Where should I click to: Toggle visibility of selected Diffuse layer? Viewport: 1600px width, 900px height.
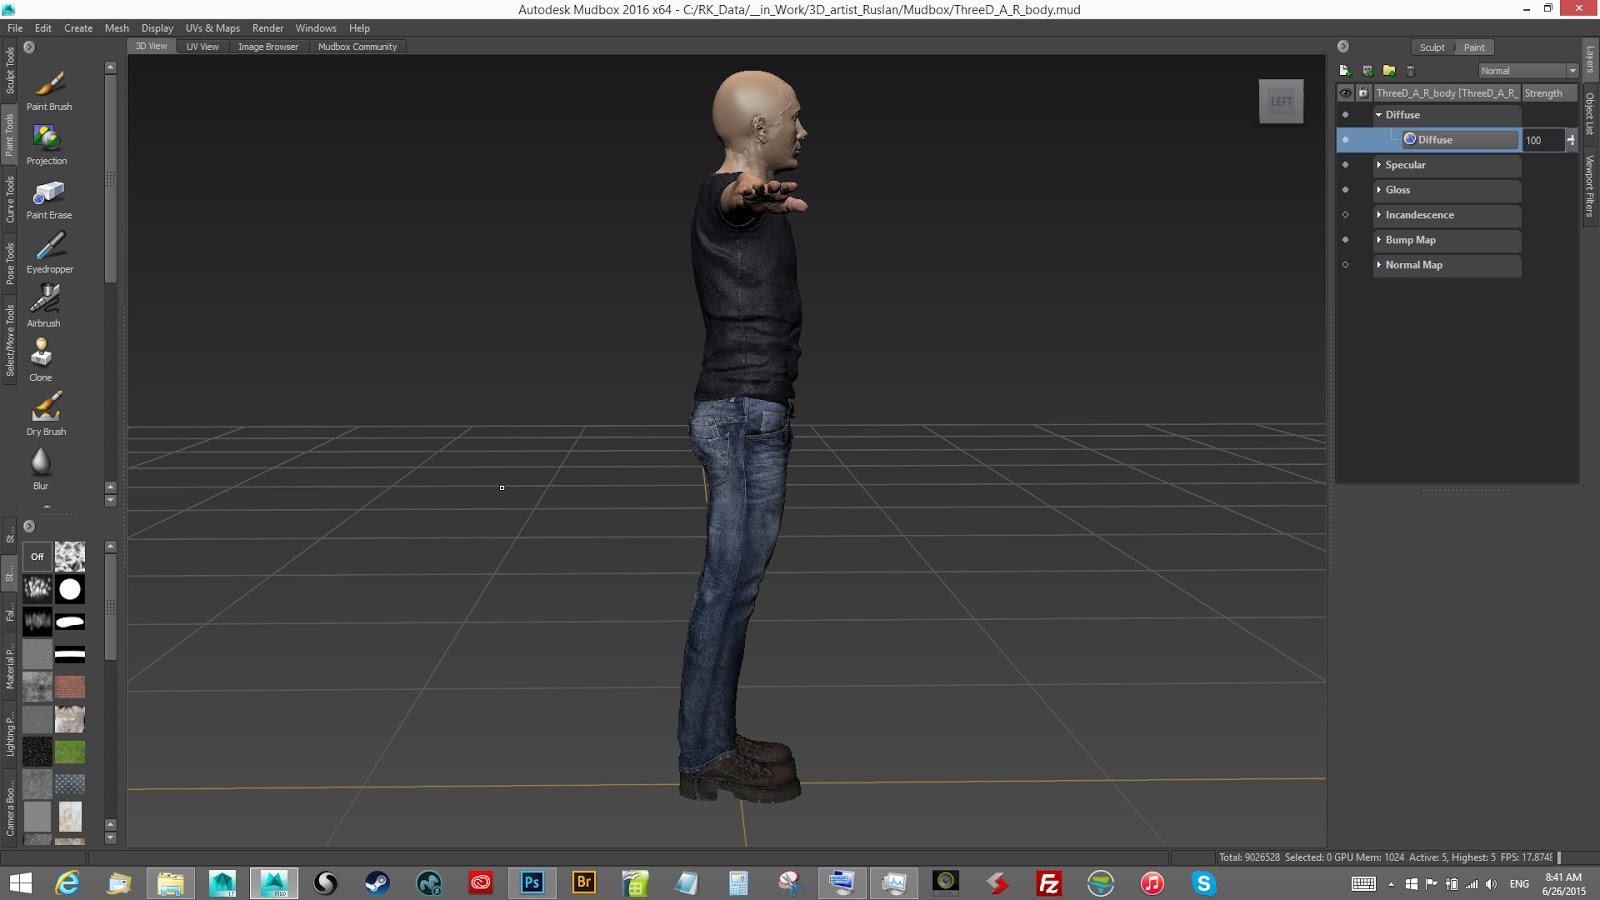pyautogui.click(x=1345, y=140)
